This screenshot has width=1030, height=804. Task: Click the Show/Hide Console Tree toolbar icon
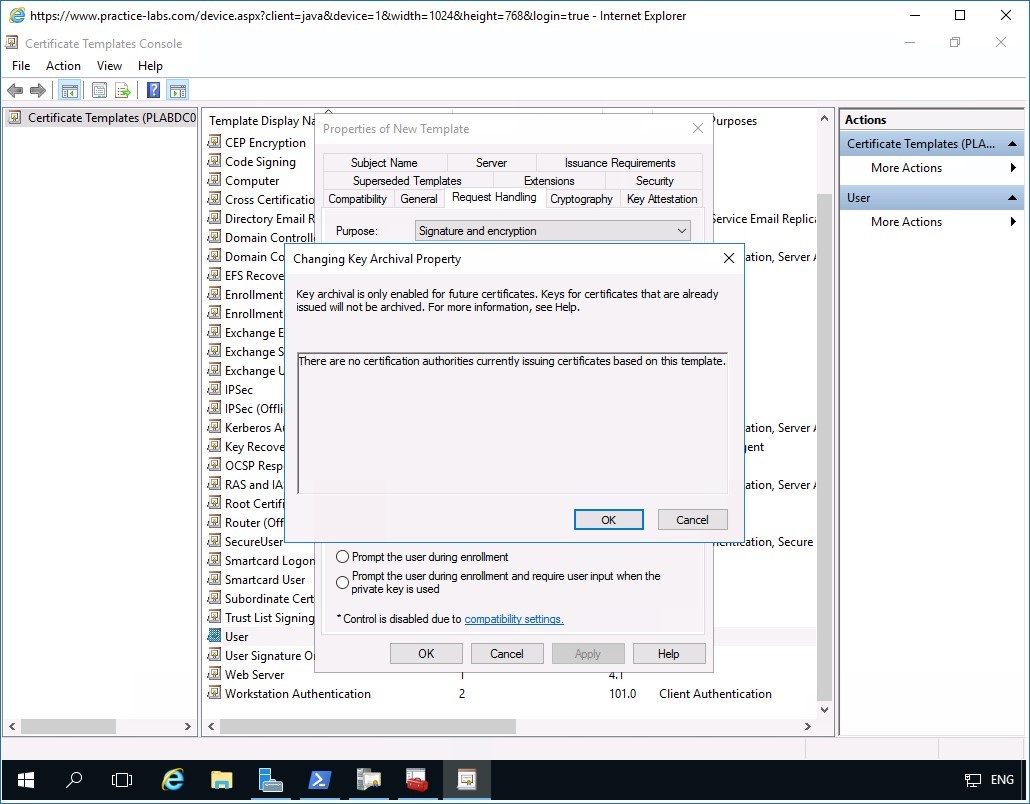click(69, 90)
